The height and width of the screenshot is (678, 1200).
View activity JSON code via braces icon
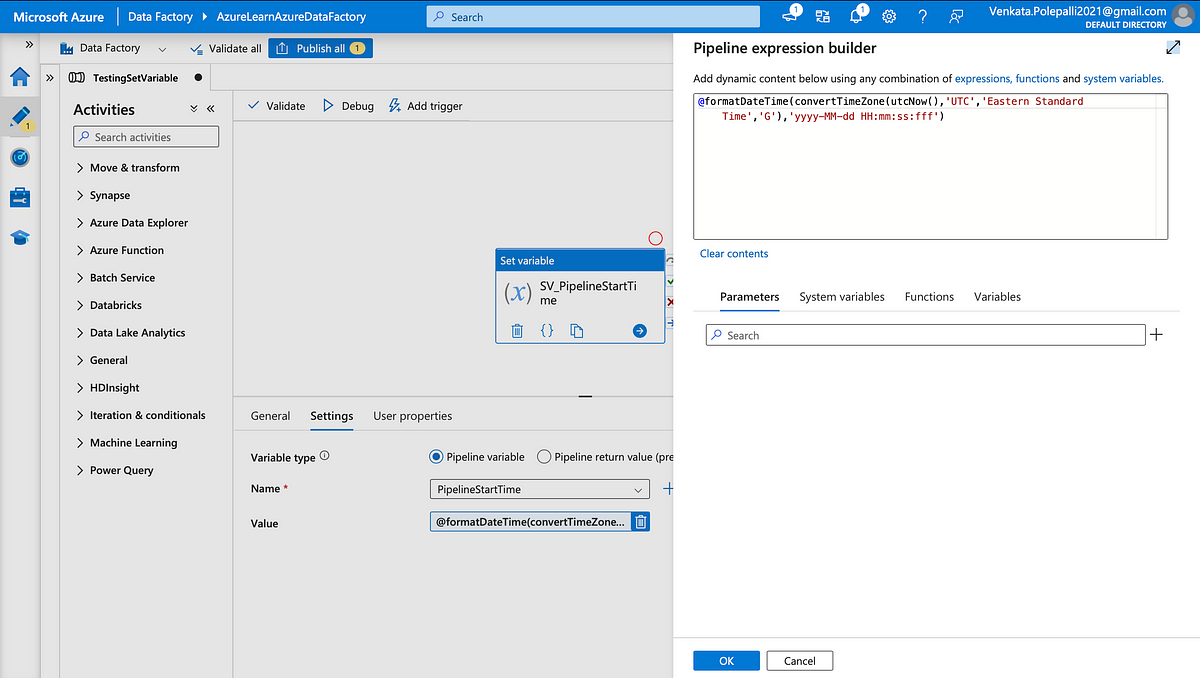tap(547, 331)
